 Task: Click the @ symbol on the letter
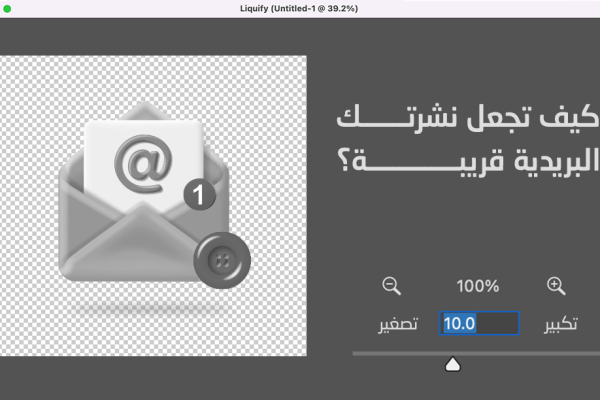142,160
